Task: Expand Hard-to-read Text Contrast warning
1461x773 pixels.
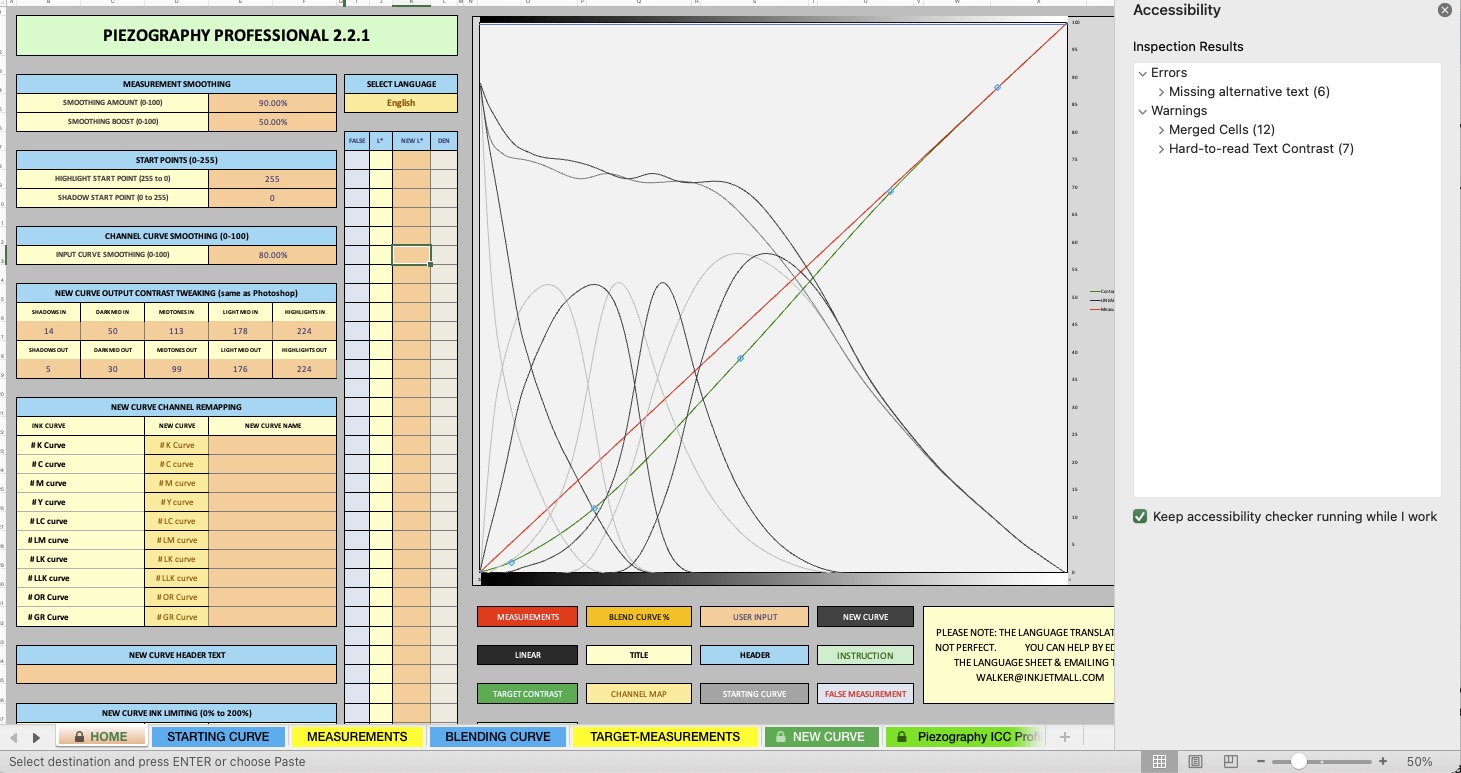Action: point(1161,149)
